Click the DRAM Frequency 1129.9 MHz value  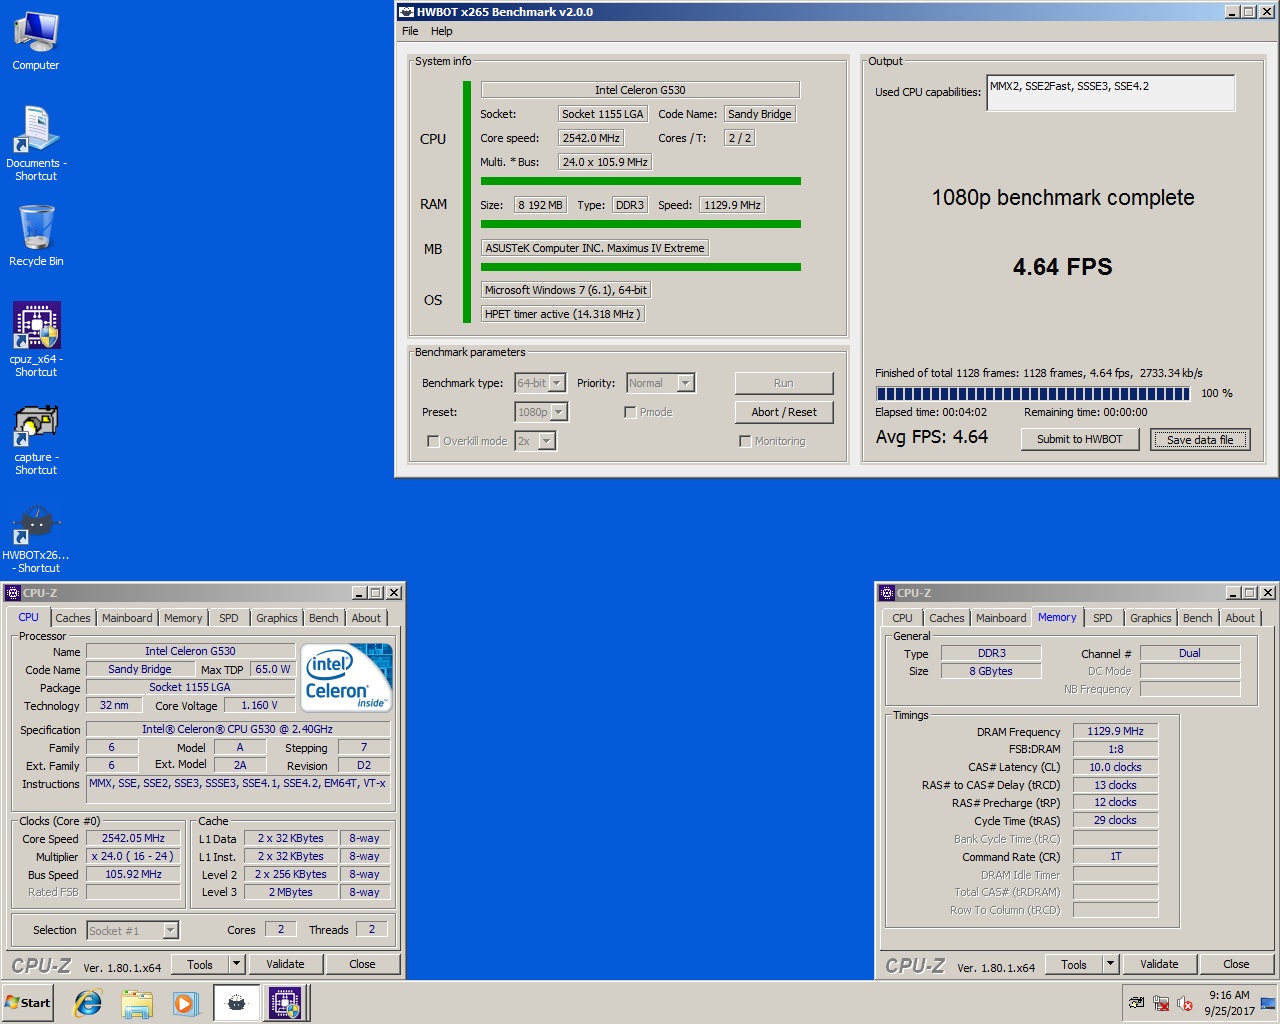1115,731
